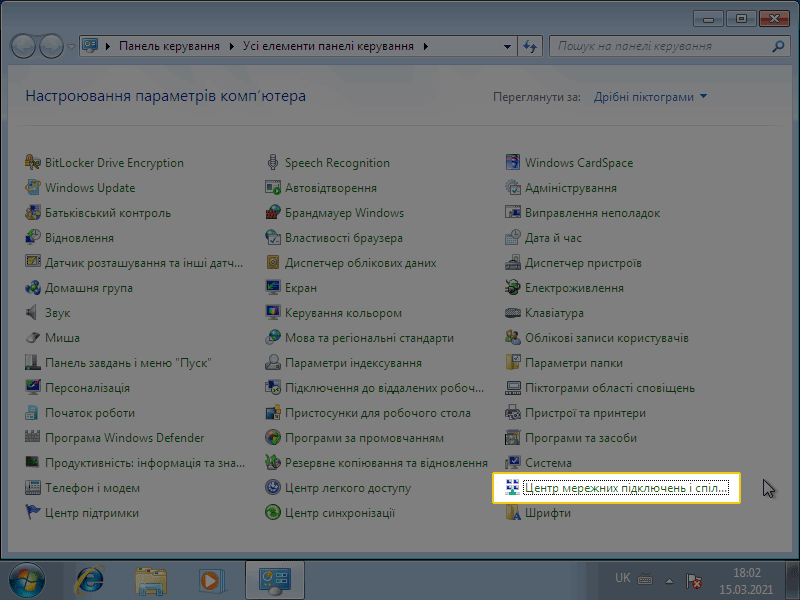The image size is (800, 600).
Task: Click the Відновлення icon
Action: pyautogui.click(x=33, y=237)
